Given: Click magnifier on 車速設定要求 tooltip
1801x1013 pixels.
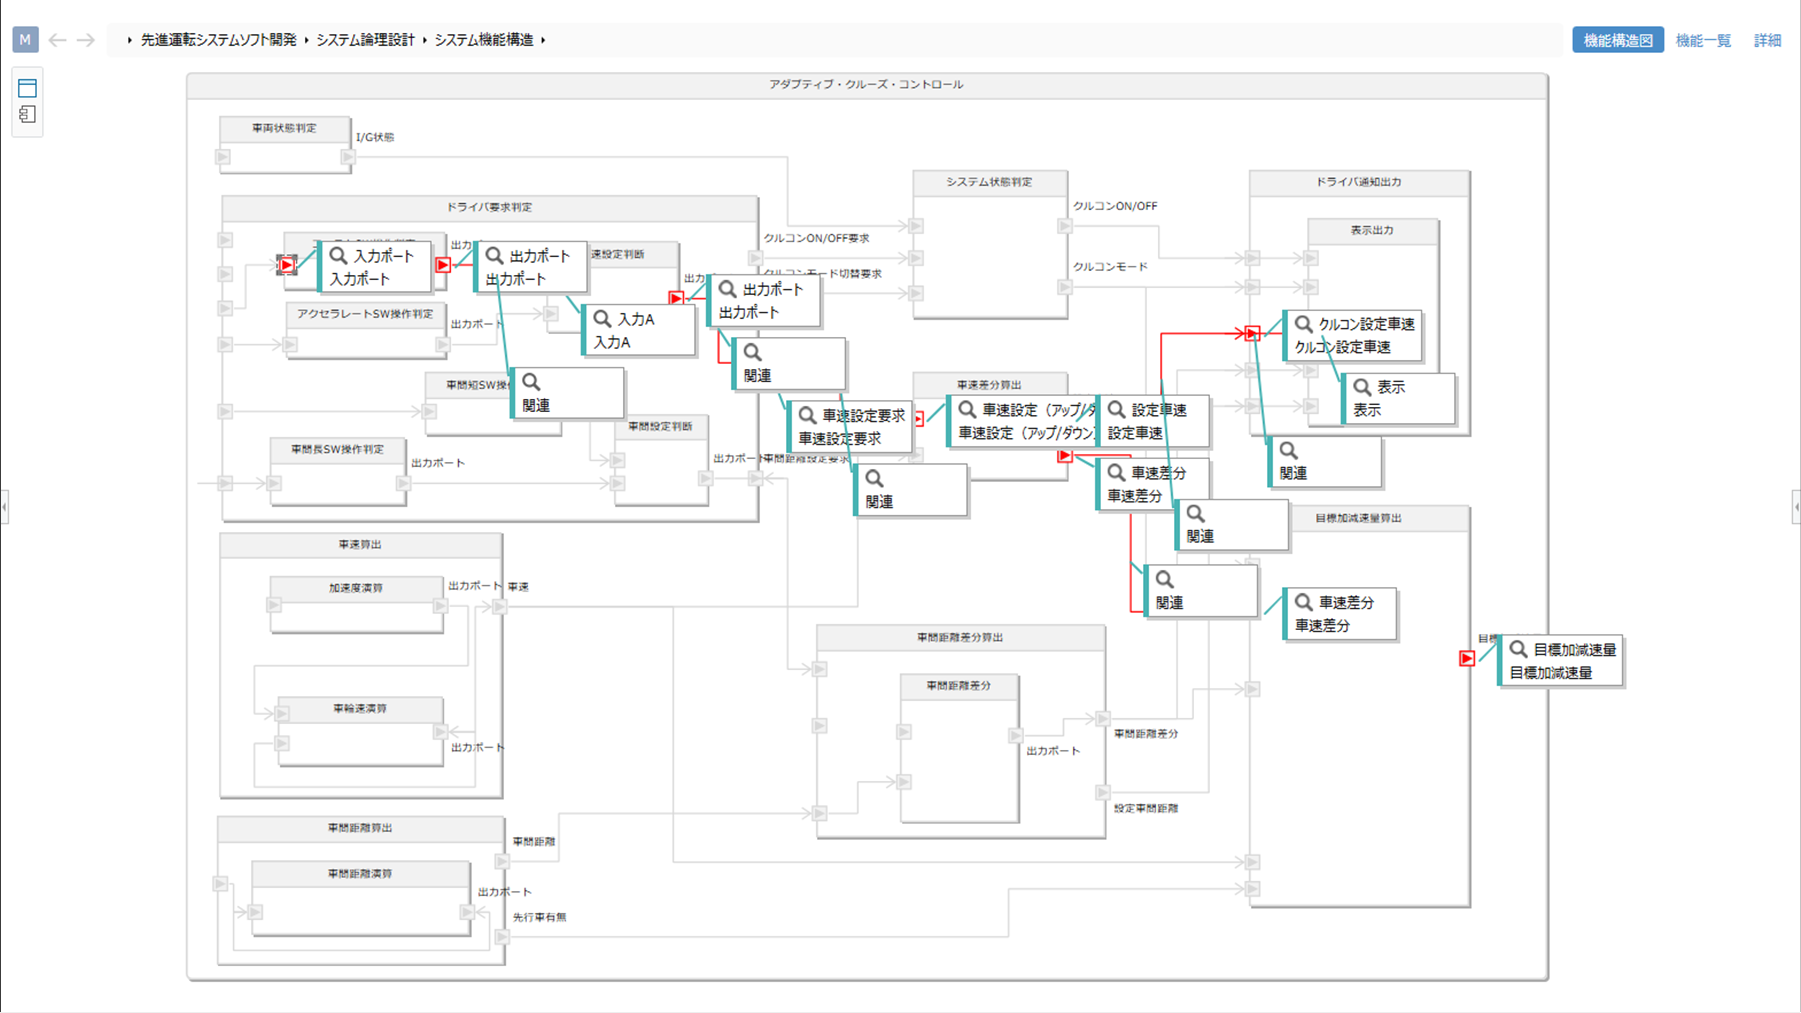Looking at the screenshot, I should (x=807, y=415).
